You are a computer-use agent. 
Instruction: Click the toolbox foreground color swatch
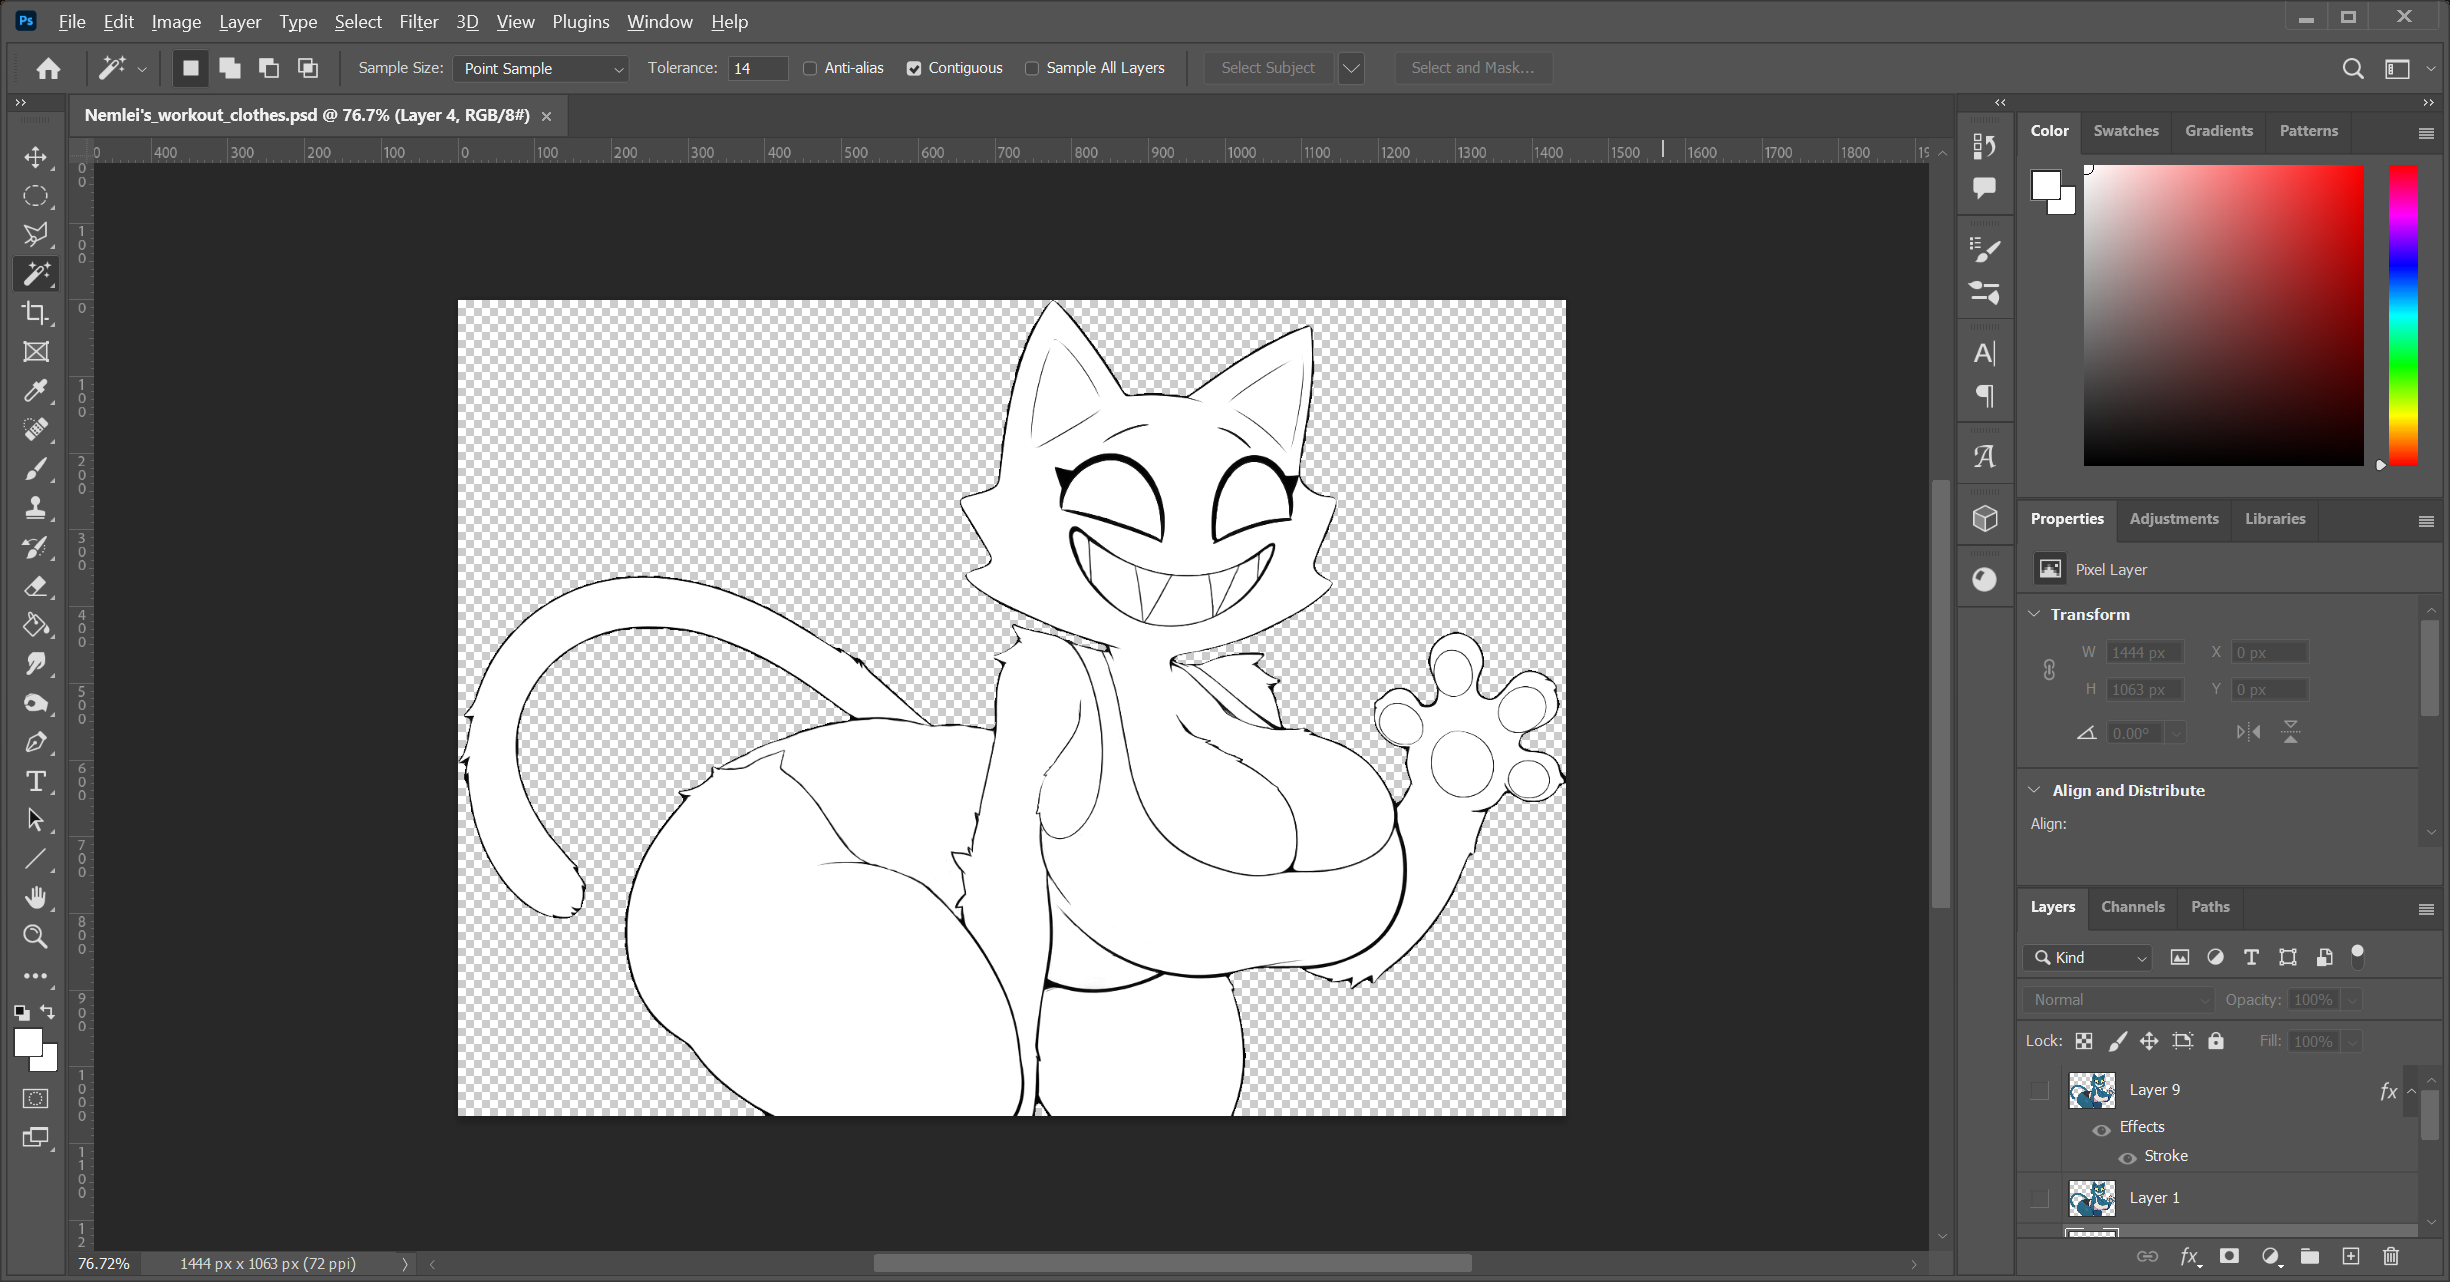click(x=28, y=1041)
